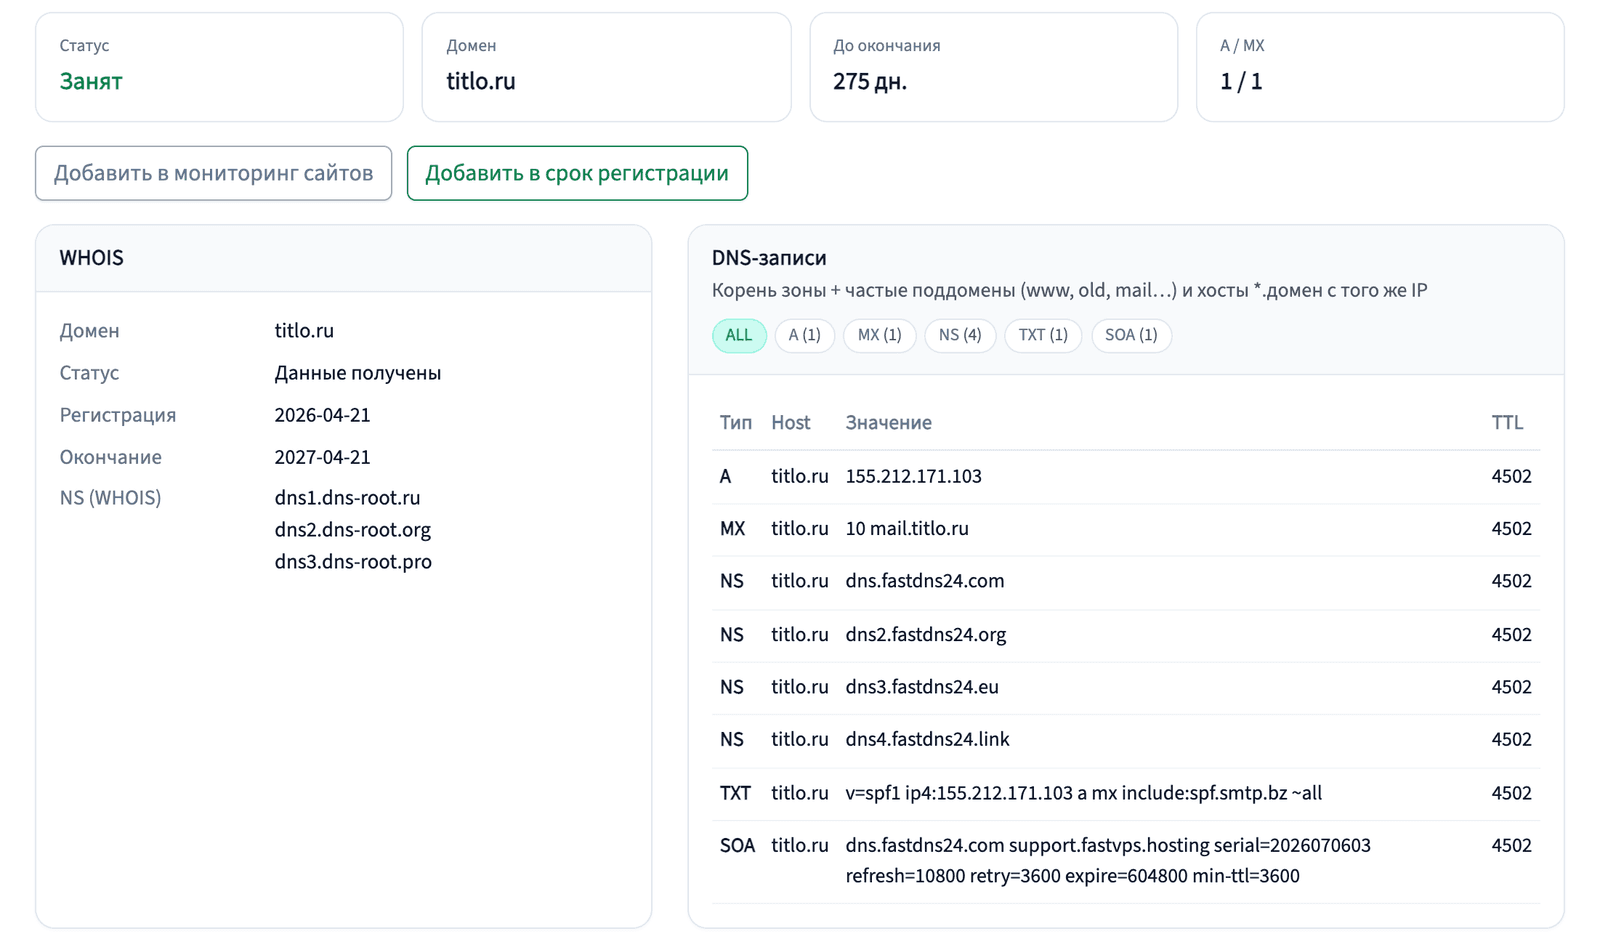Click NS value dns4.fastdns24.link
Screen dimensions: 1600x948
[x=927, y=739]
